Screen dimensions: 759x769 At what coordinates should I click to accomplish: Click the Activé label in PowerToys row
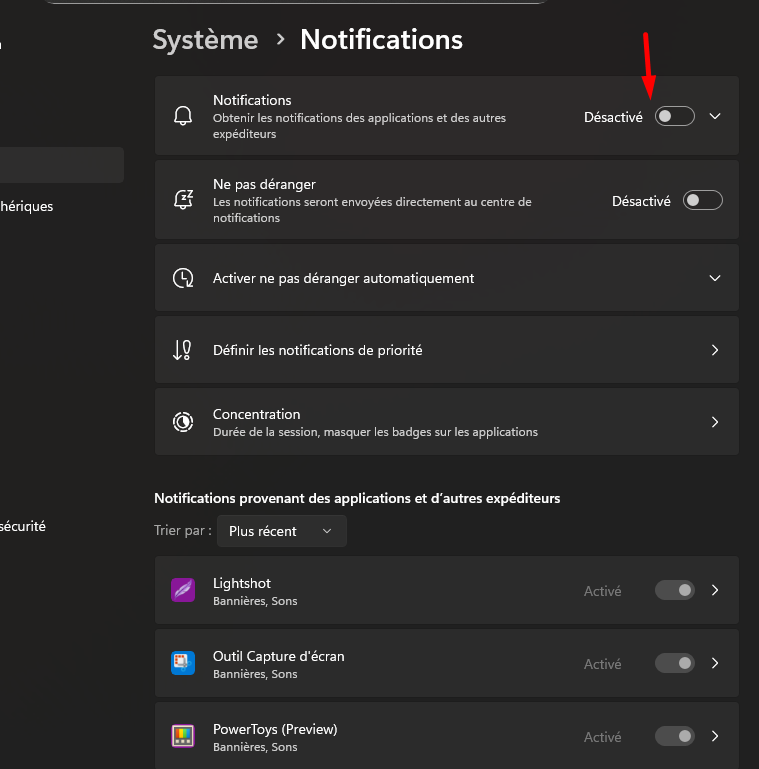(602, 737)
